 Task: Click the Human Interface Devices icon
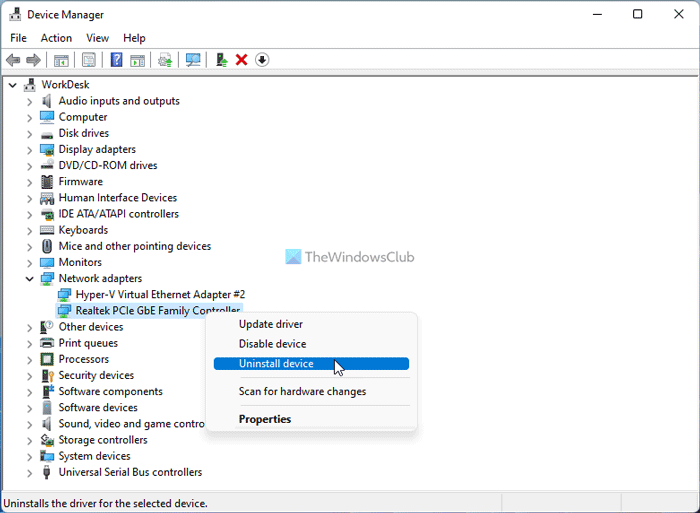(x=47, y=198)
